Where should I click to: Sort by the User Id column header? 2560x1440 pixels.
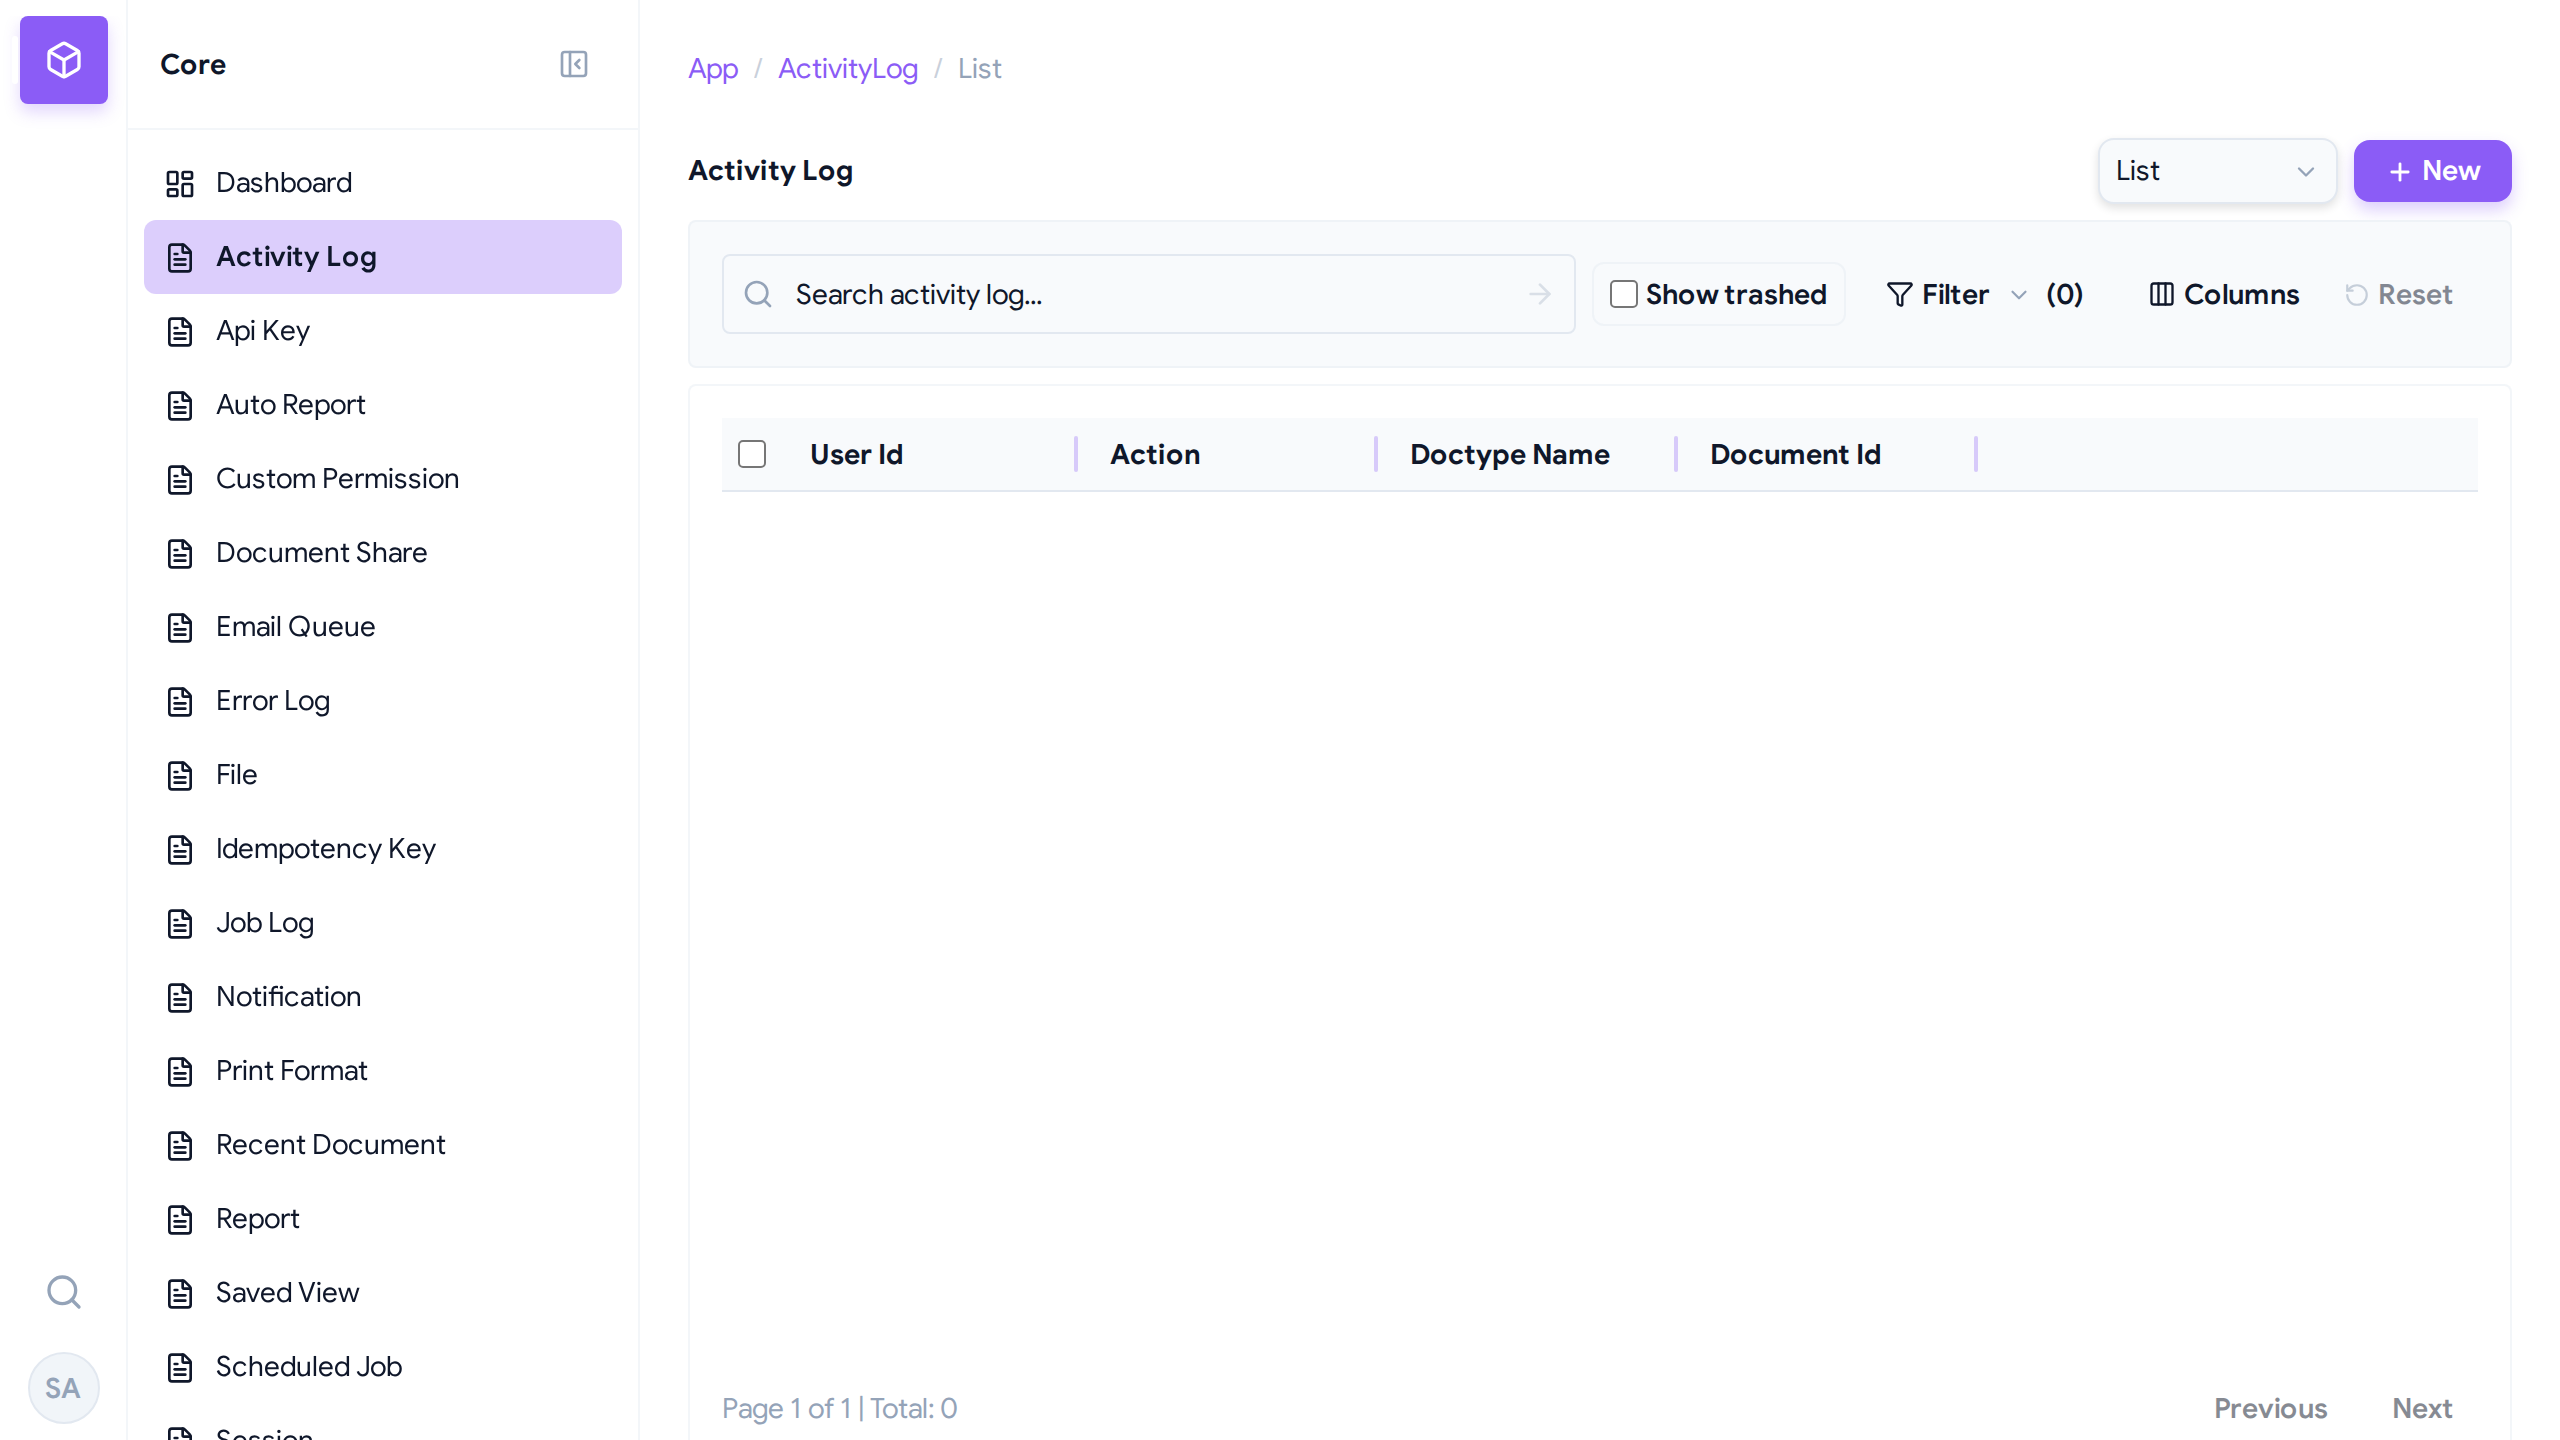coord(856,454)
